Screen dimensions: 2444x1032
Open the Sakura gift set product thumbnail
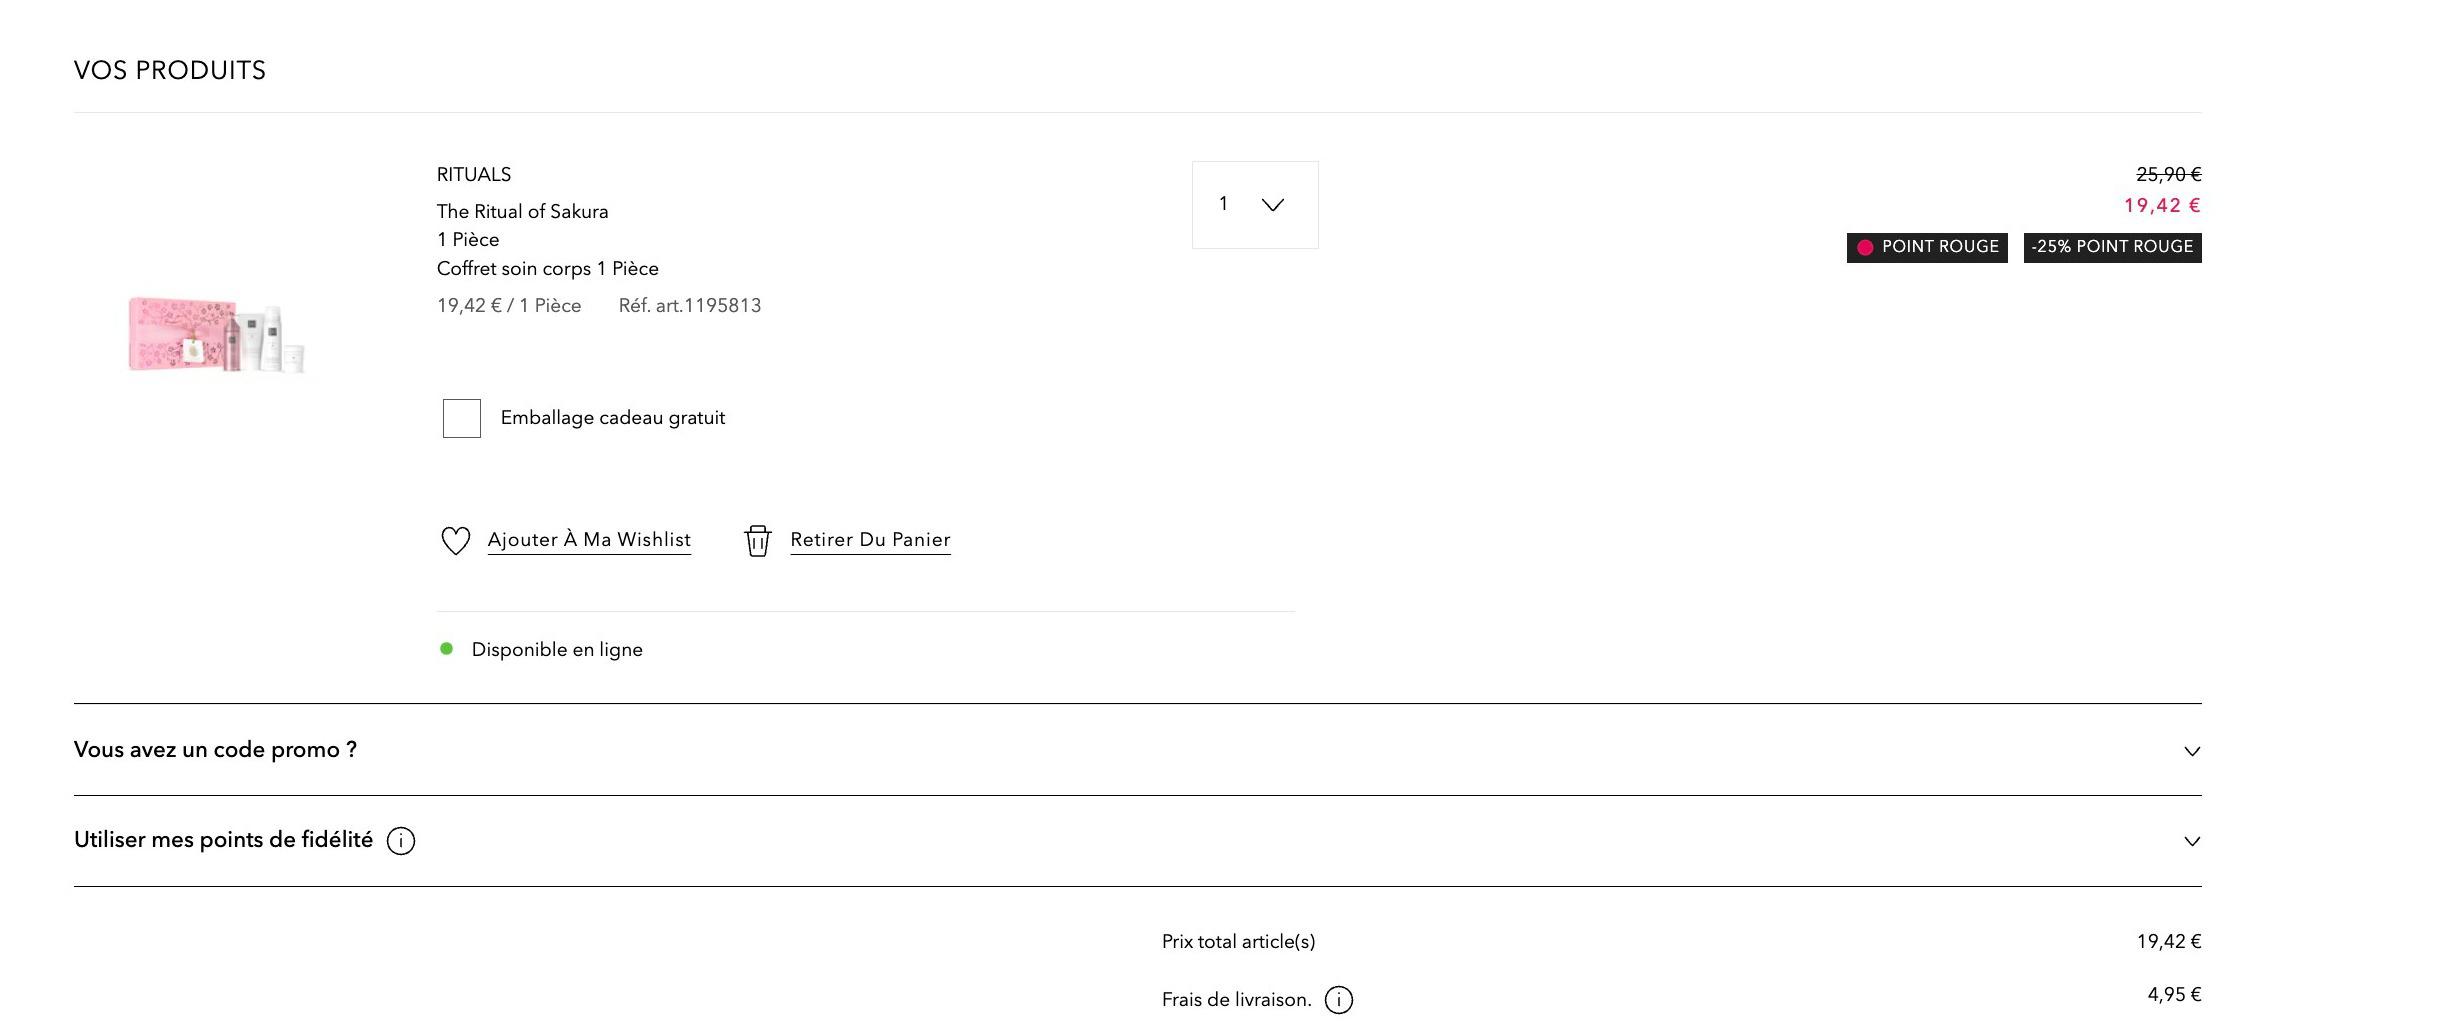tap(216, 335)
